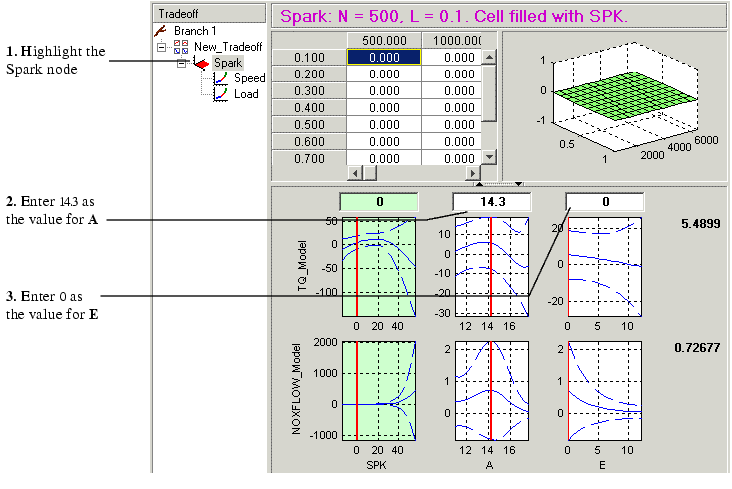Click the 500.000 column header

pos(384,41)
